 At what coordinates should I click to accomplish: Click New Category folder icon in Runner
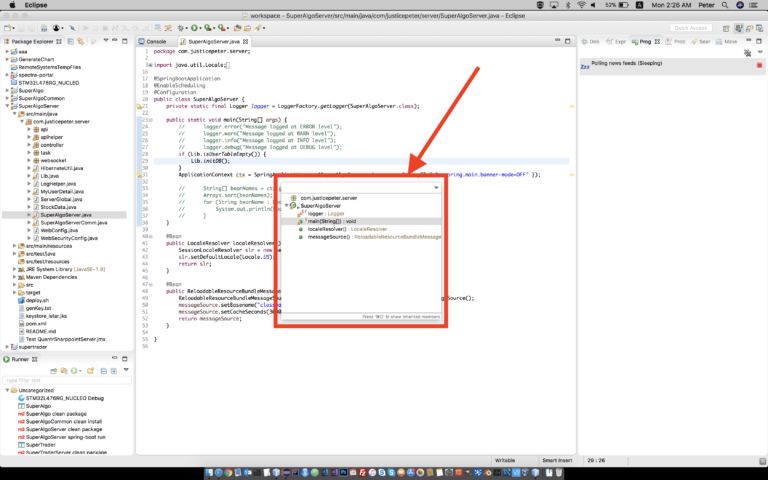coord(91,371)
